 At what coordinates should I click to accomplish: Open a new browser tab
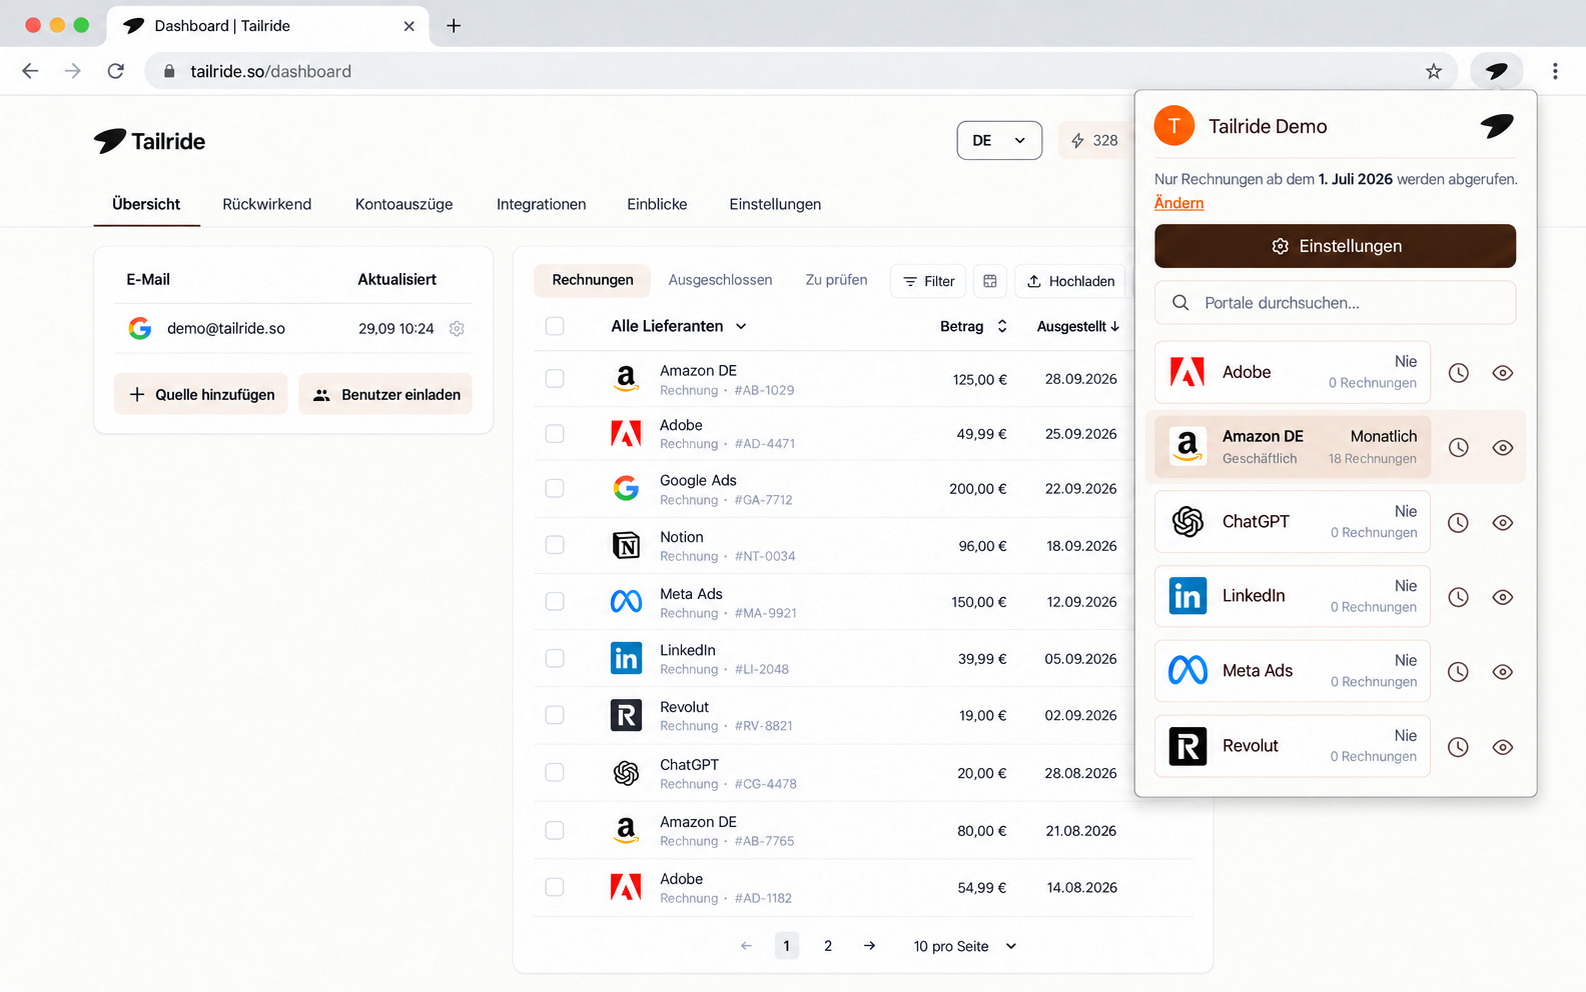(x=453, y=25)
